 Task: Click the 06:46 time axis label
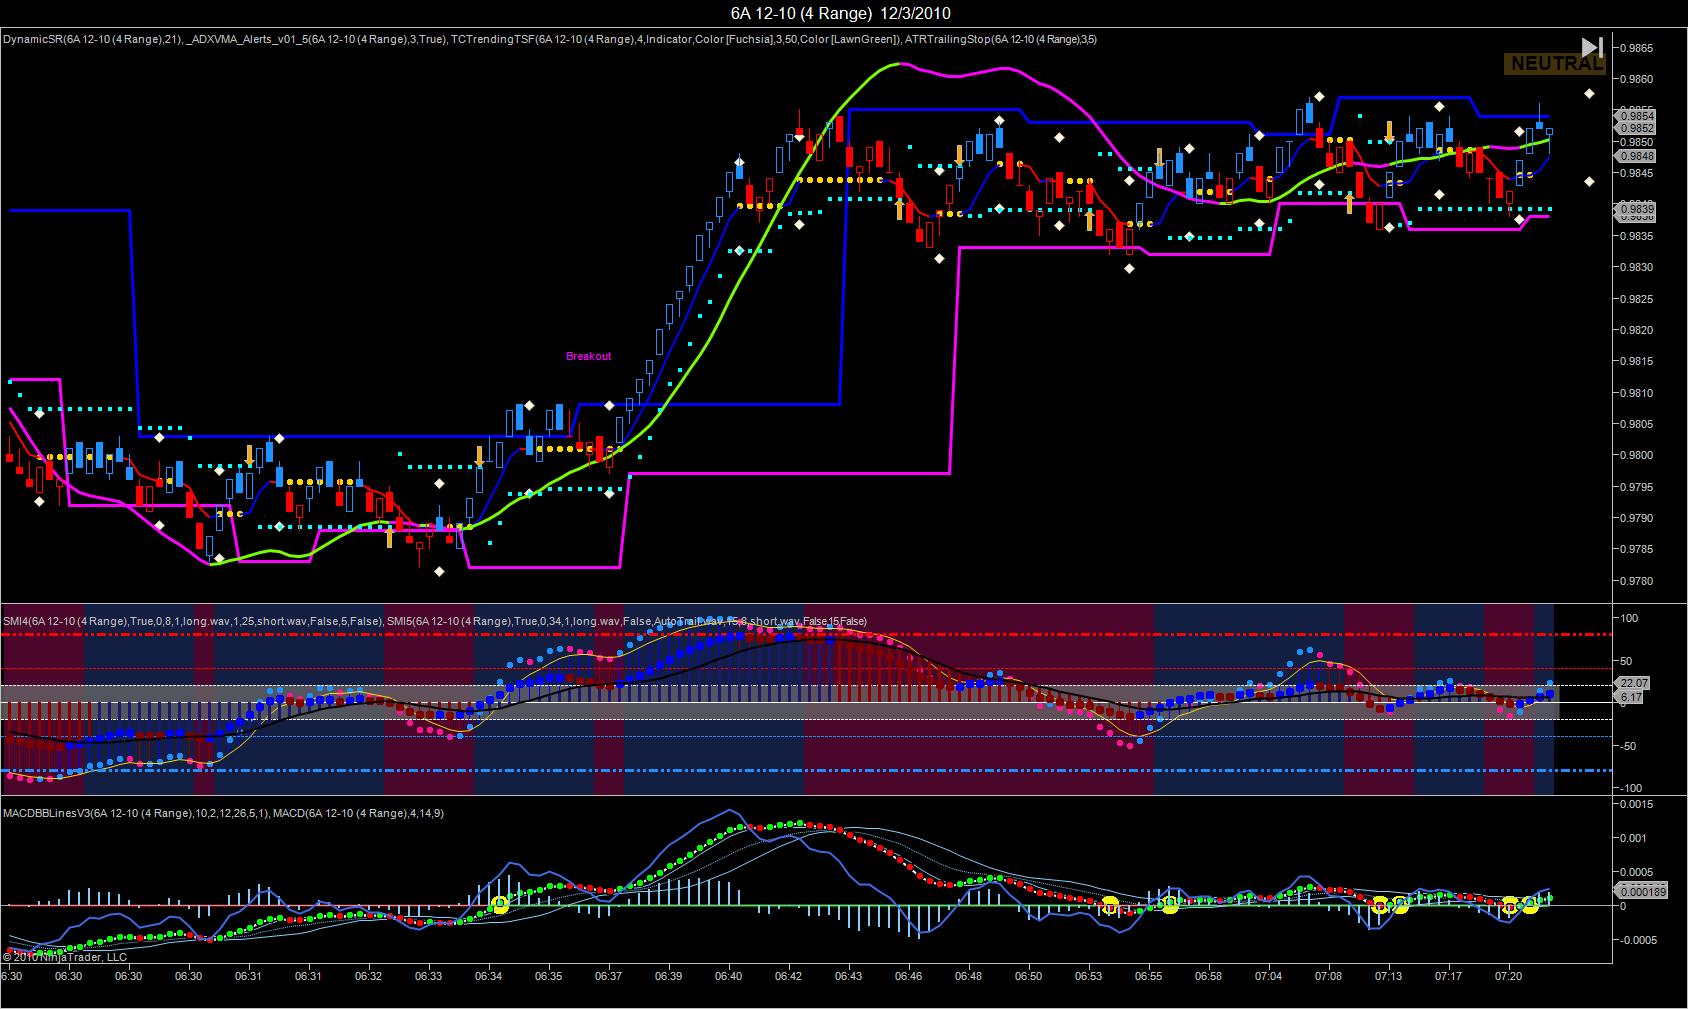pyautogui.click(x=909, y=975)
